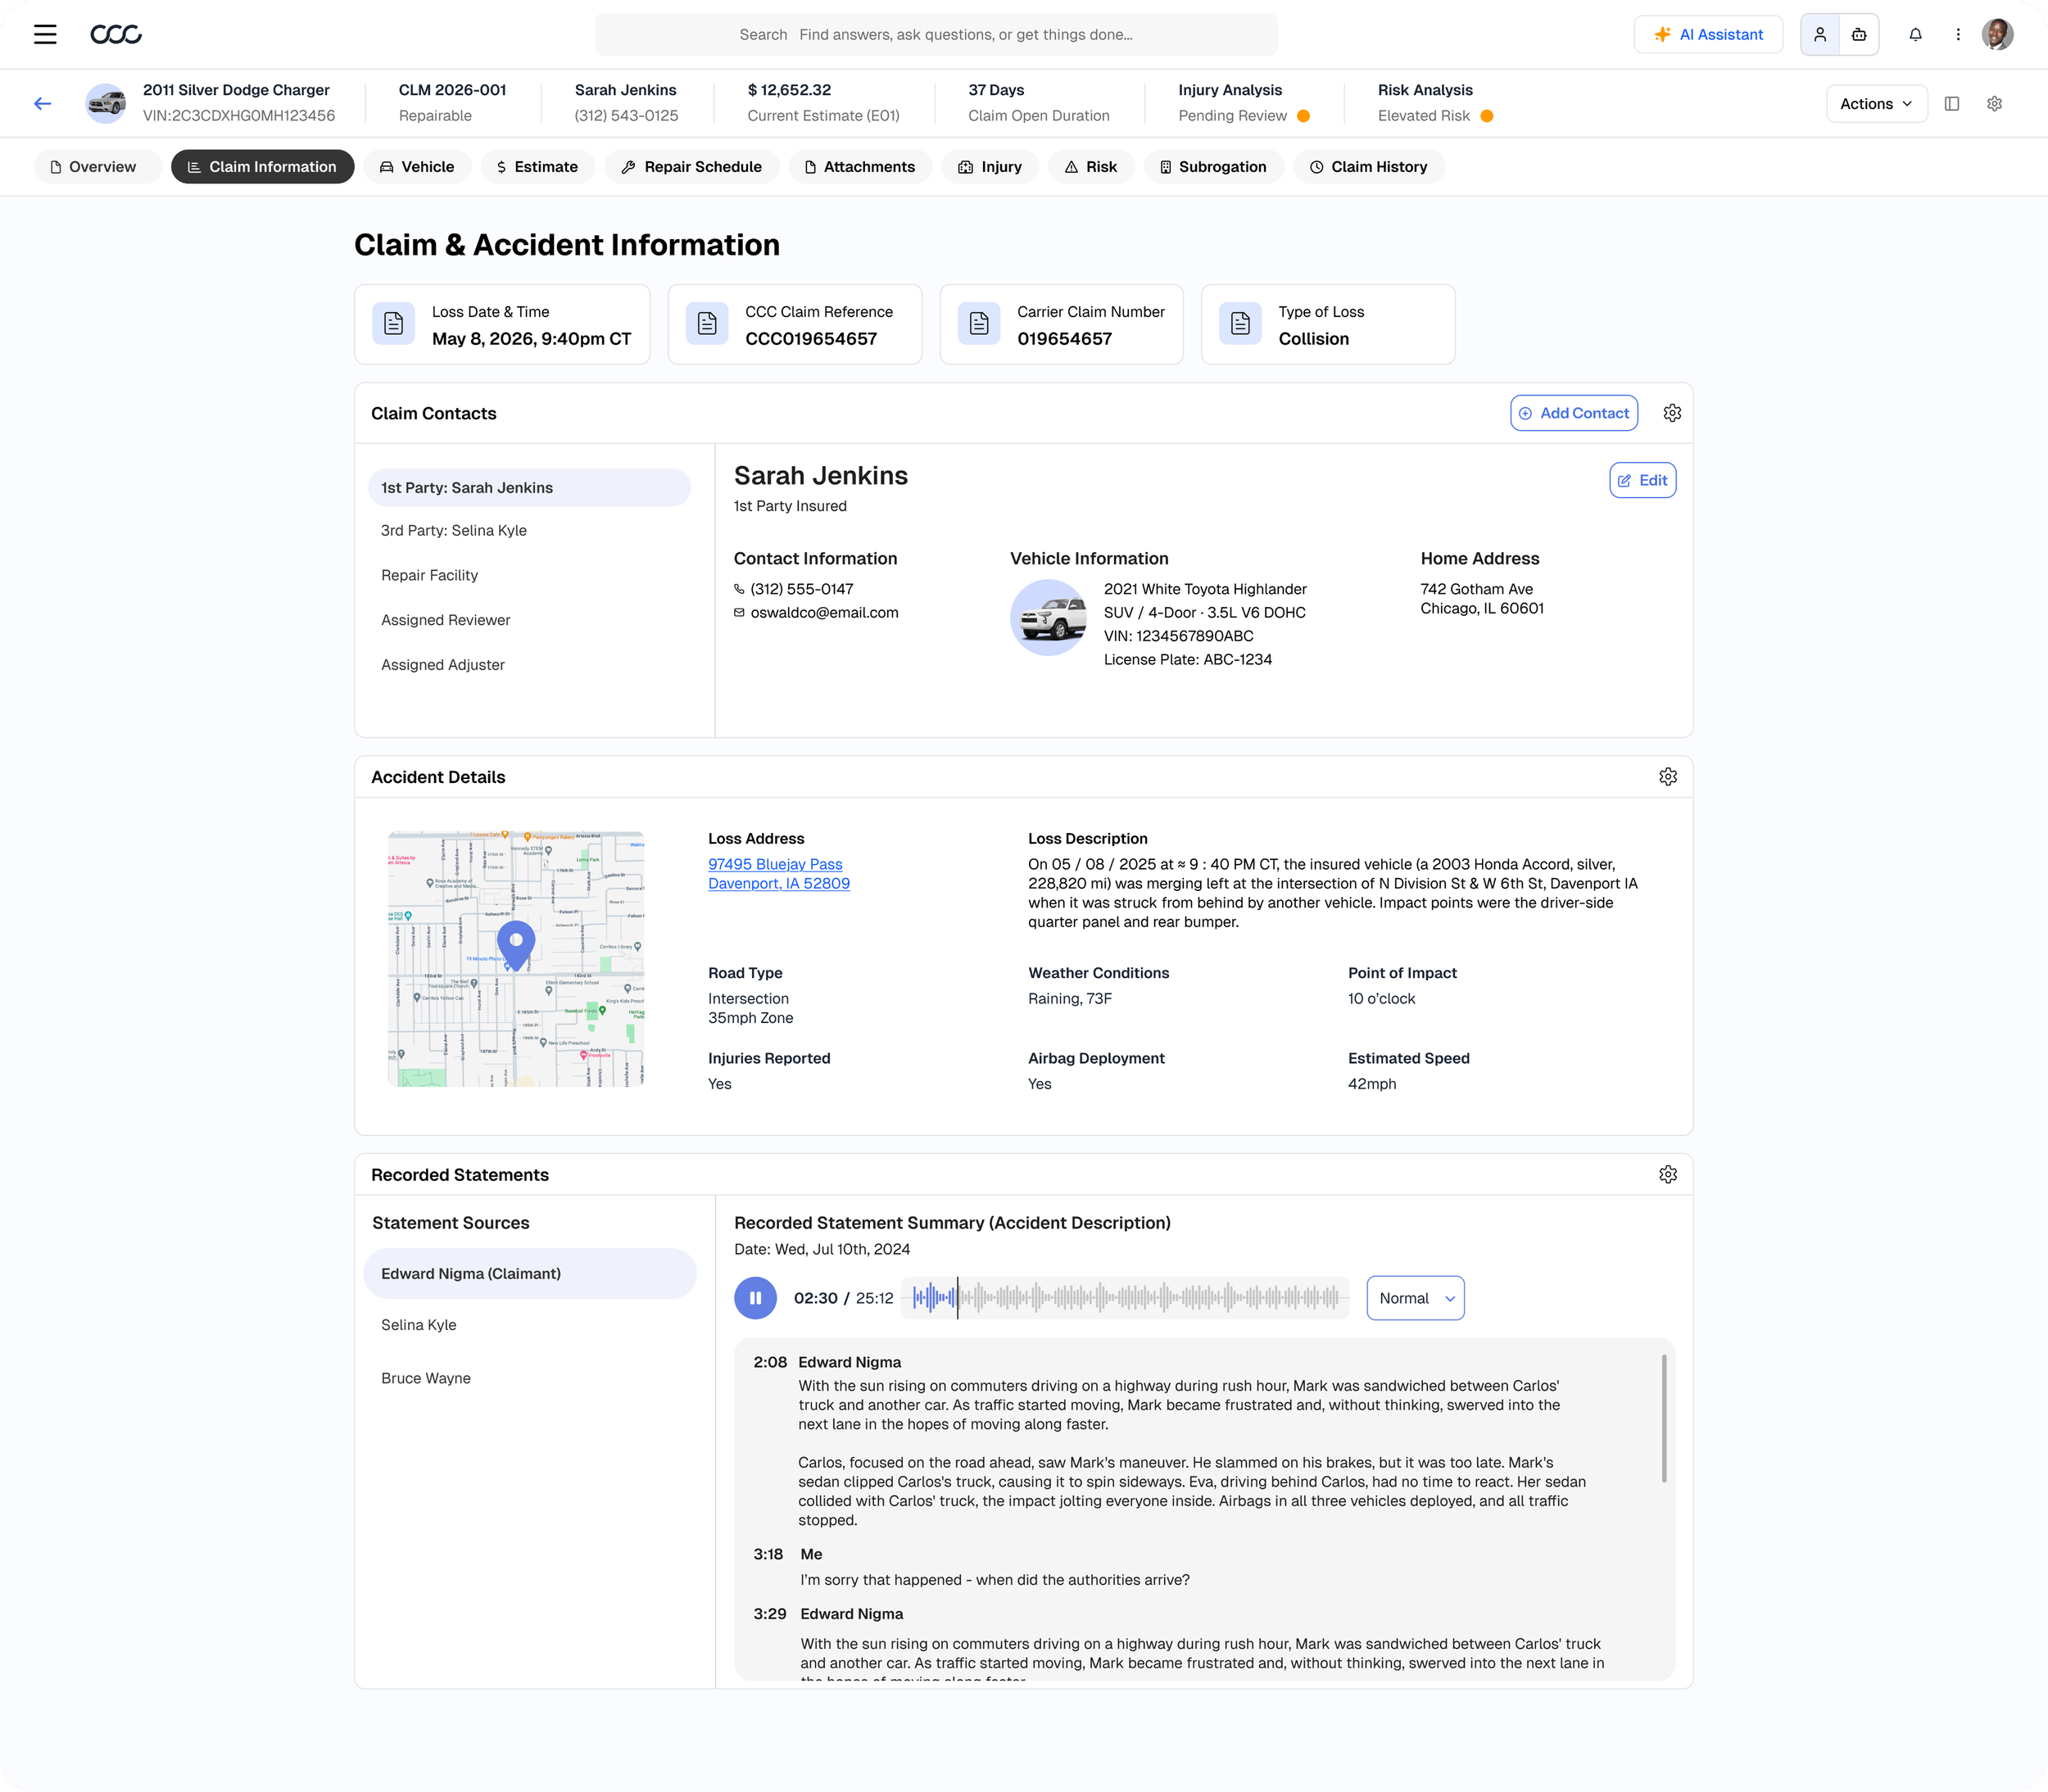The image size is (2048, 1792).
Task: Click the search input field
Action: tap(936, 34)
